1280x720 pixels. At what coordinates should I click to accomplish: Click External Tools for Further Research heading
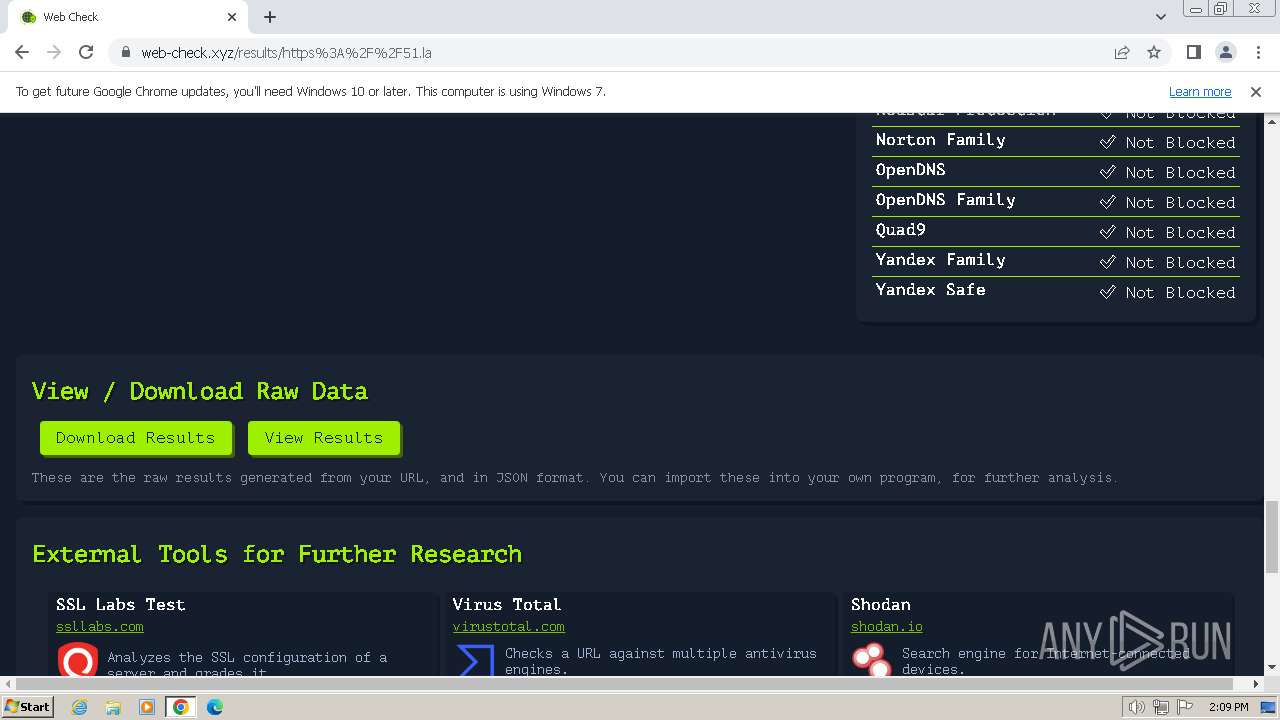277,554
